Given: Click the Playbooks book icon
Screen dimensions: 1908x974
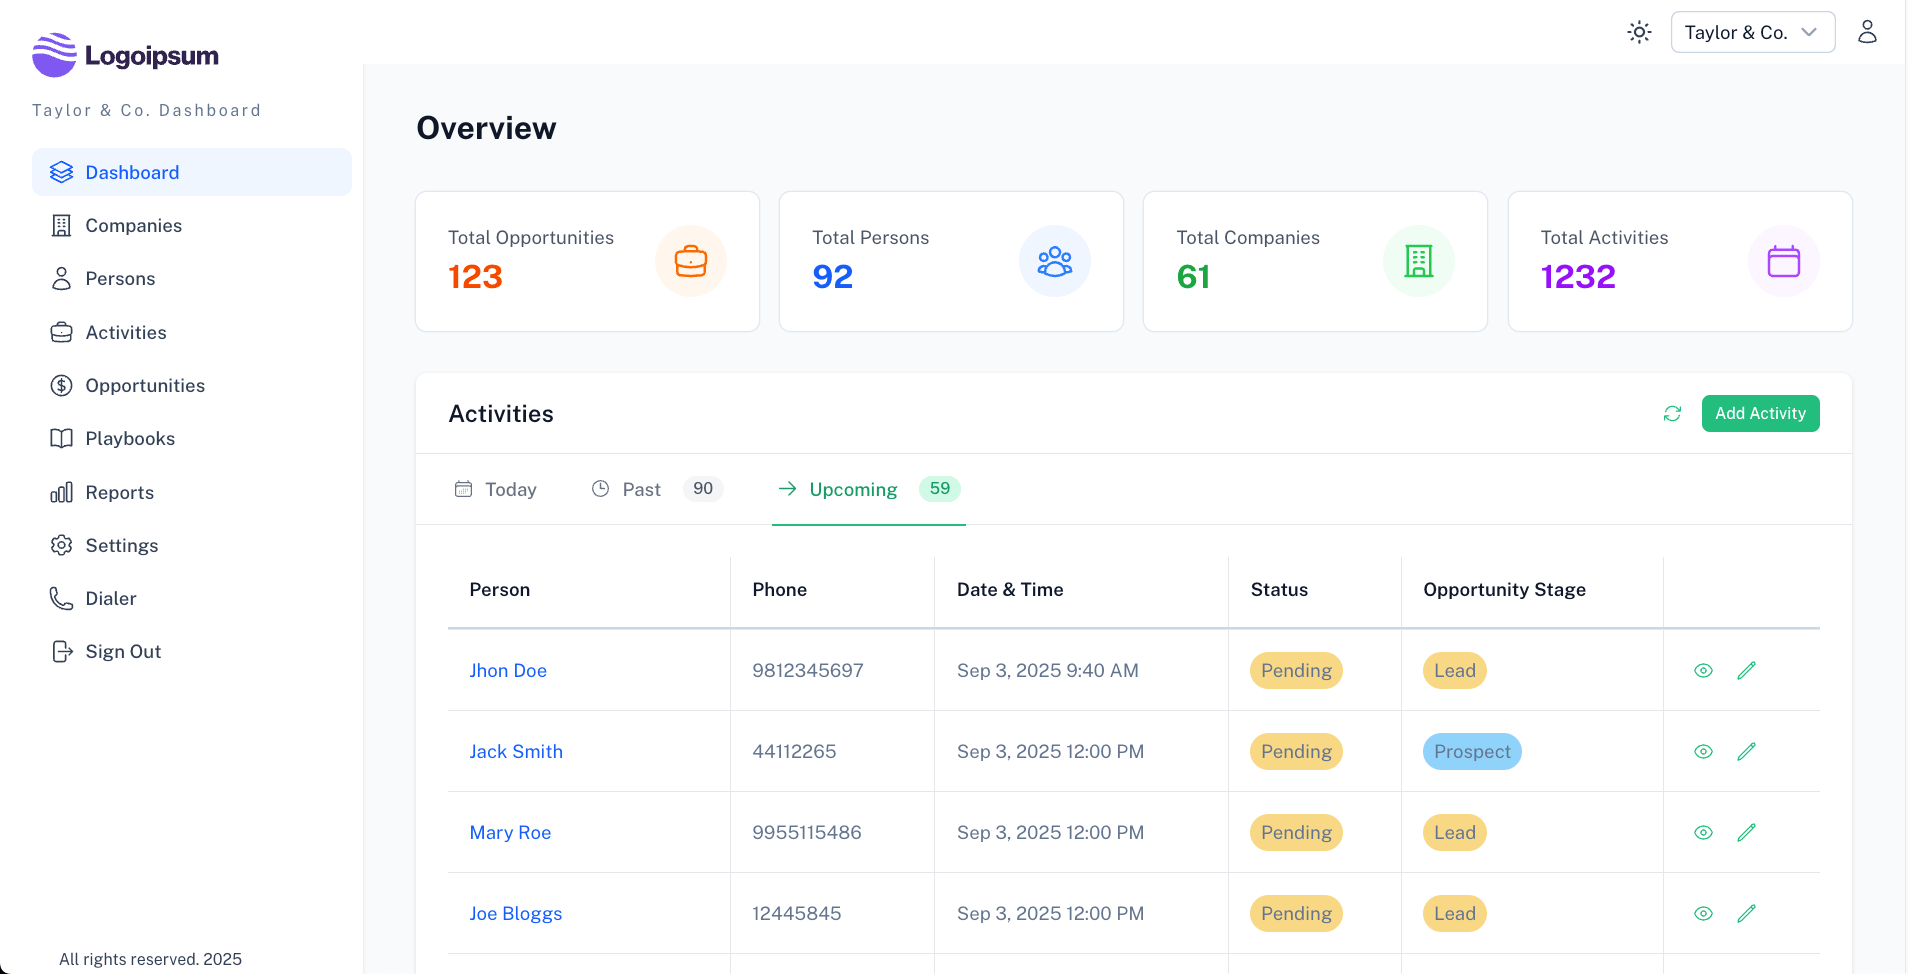Looking at the screenshot, I should pyautogui.click(x=62, y=438).
